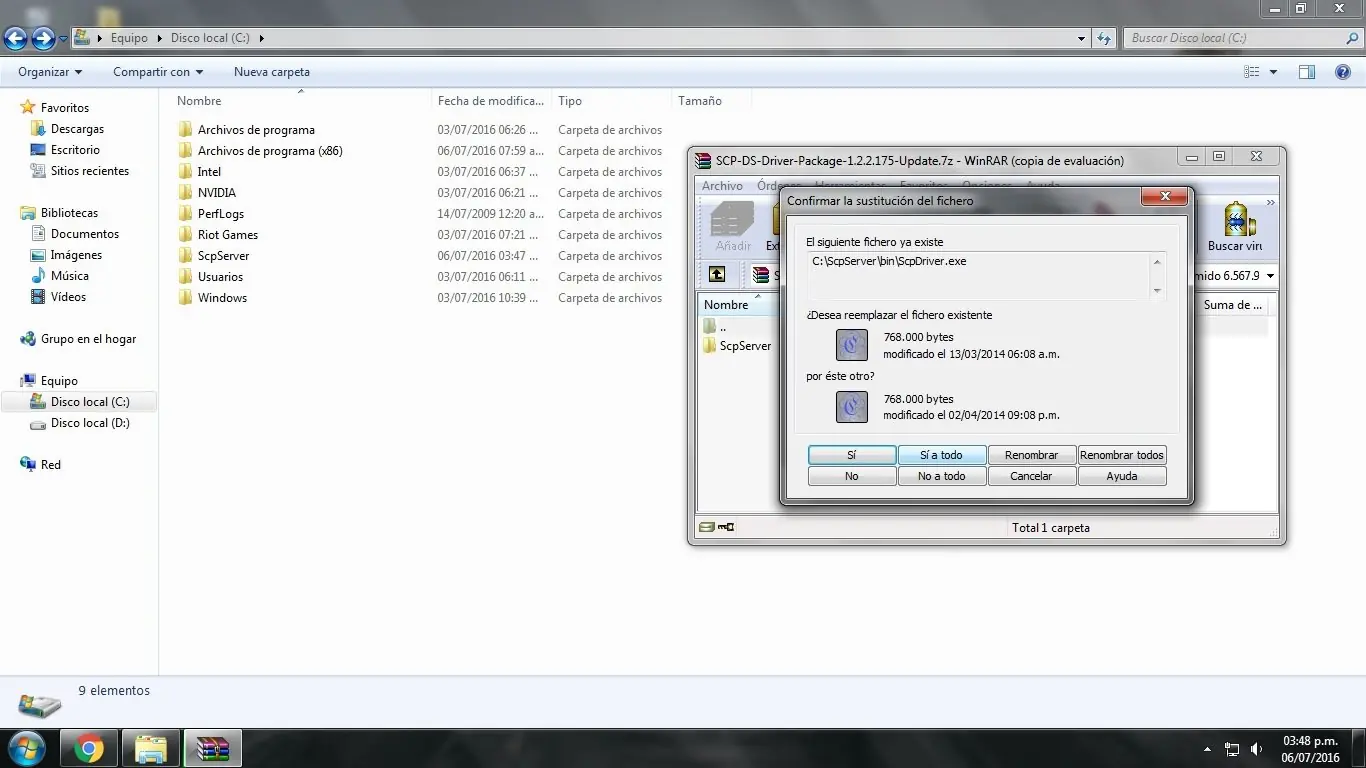
Task: Show hidden system tray icons
Action: click(1207, 749)
